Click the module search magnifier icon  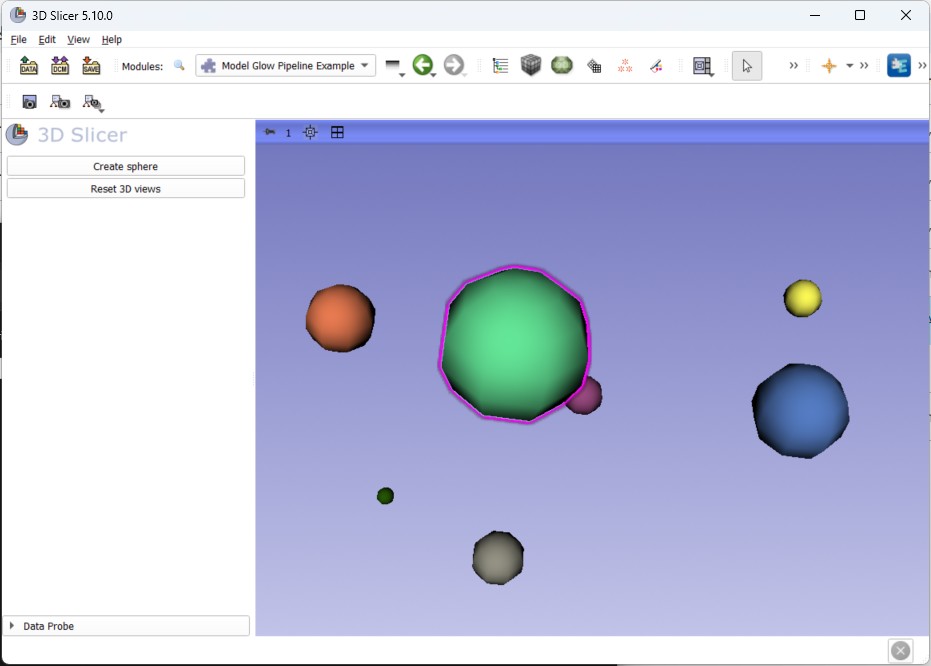pyautogui.click(x=180, y=66)
